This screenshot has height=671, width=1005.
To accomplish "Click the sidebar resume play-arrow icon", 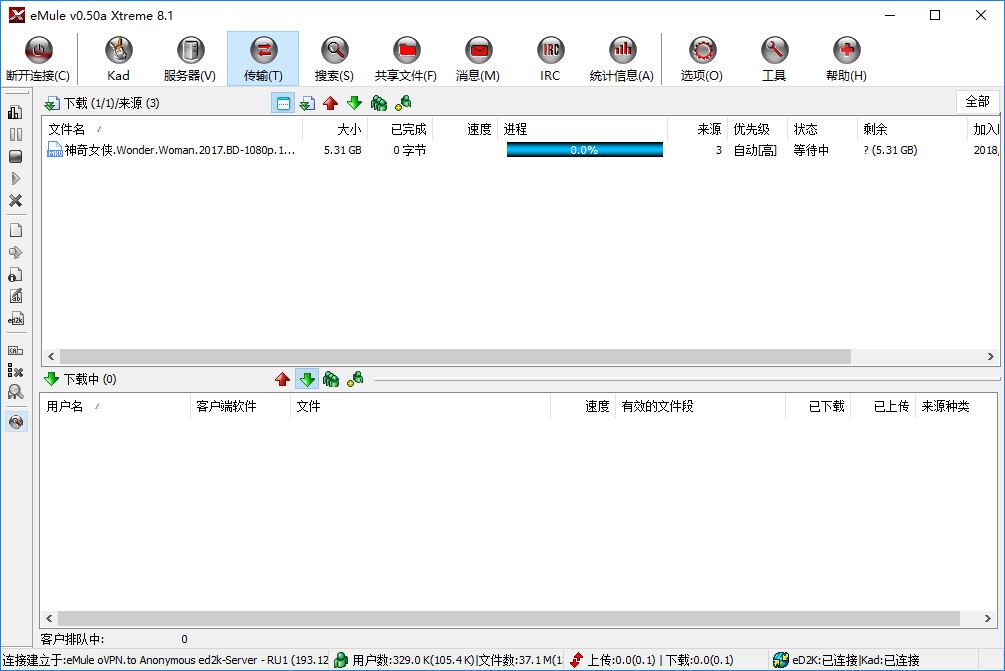I will pos(15,179).
